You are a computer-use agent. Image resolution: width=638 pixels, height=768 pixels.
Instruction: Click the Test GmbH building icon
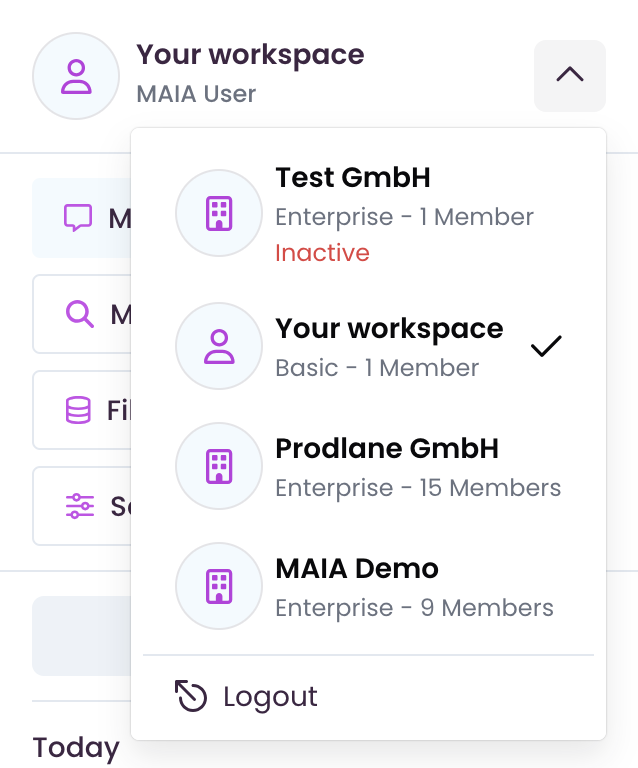point(218,213)
